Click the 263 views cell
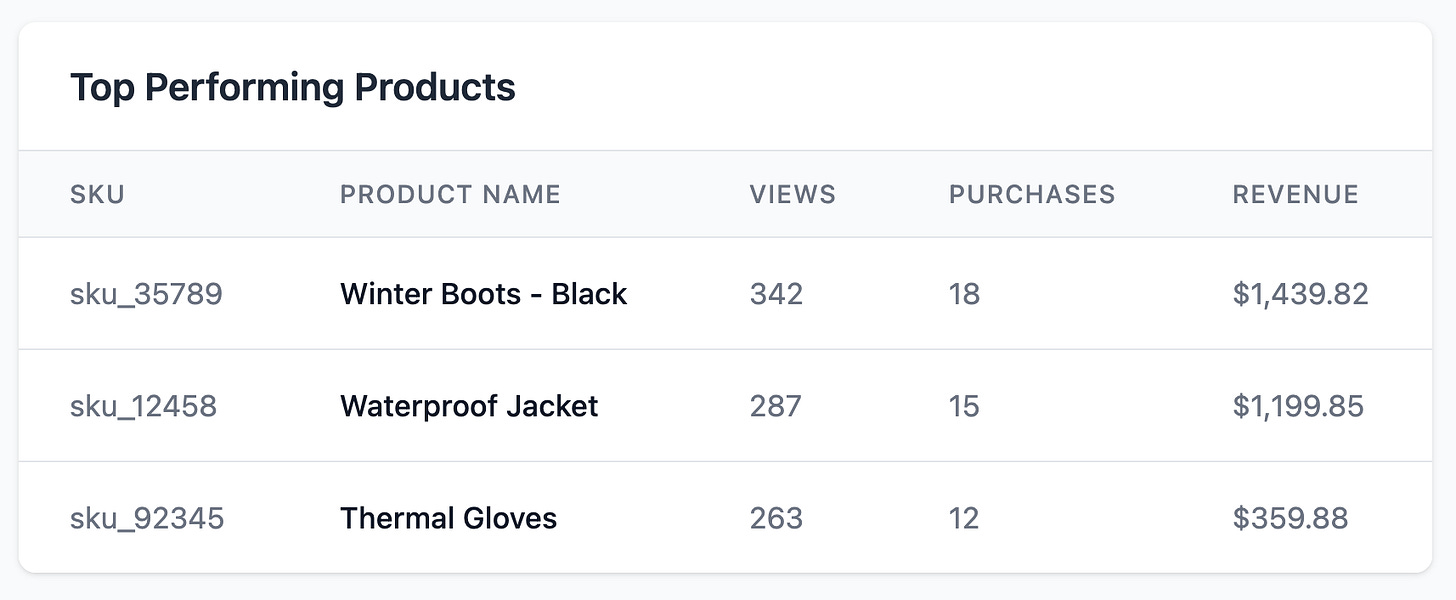1456x600 pixels. point(776,518)
